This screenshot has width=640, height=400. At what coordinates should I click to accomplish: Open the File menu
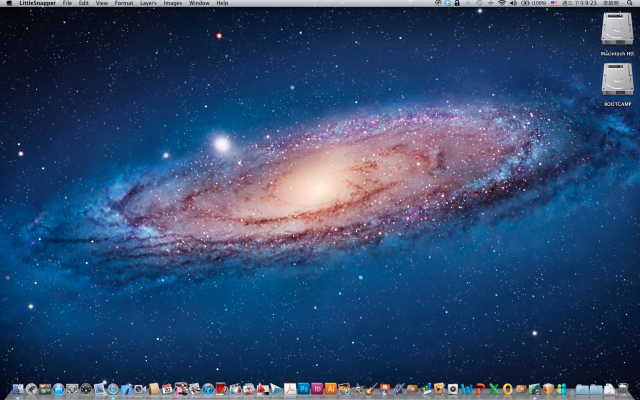[x=67, y=3]
